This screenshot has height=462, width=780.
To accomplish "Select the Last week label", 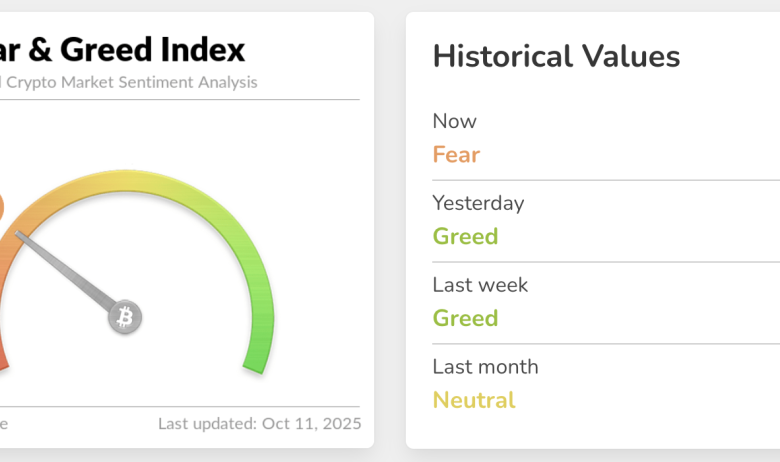I will click(x=480, y=285).
